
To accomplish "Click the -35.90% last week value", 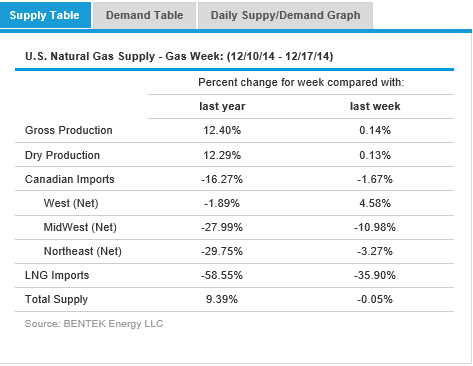I will pyautogui.click(x=375, y=275).
